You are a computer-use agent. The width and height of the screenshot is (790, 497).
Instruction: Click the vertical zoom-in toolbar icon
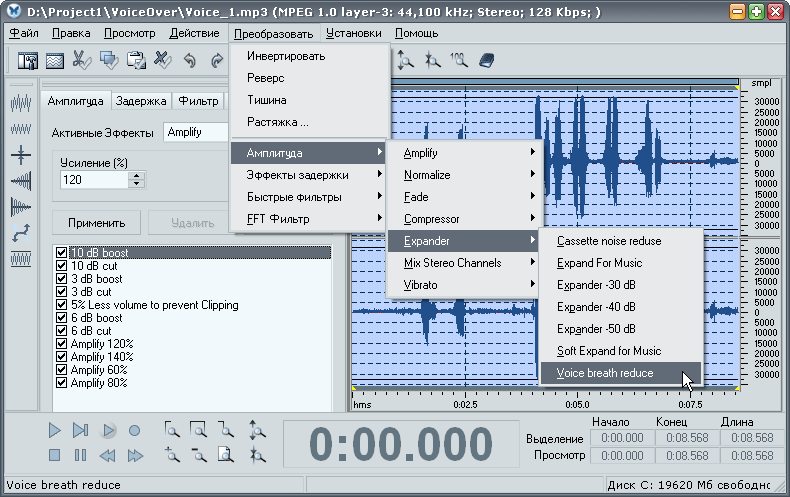point(405,60)
